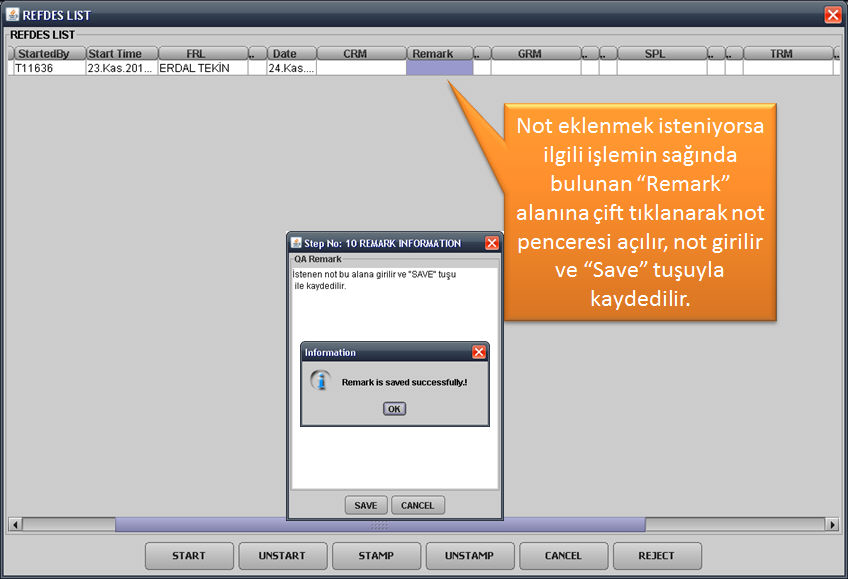Screen dimensions: 848x579
Task: Click the message Remark is saved successfully!
Action: pyautogui.click(x=405, y=382)
